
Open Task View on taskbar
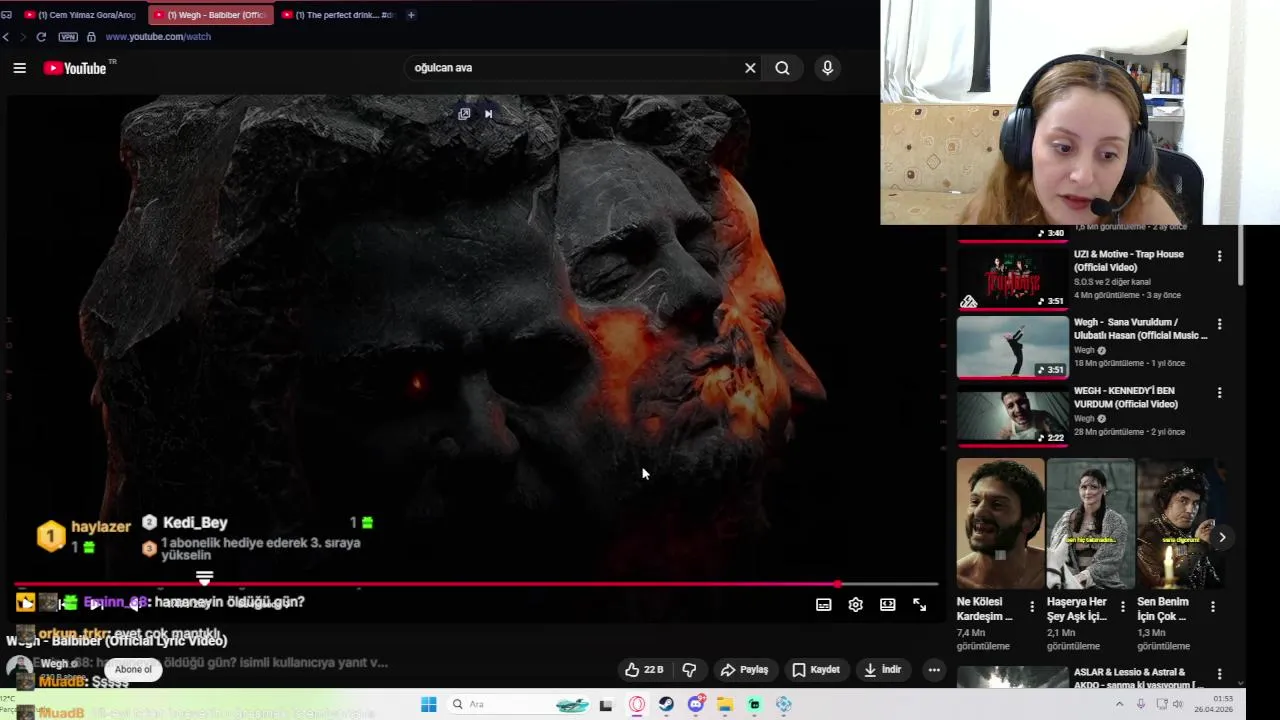point(605,704)
